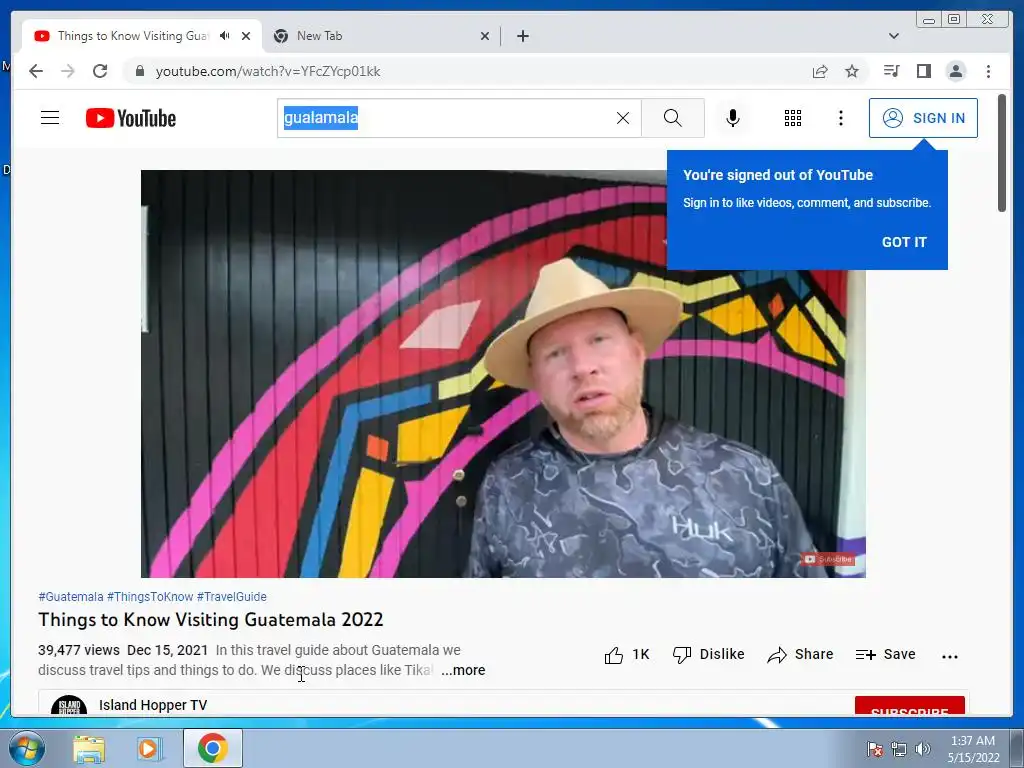The image size is (1024, 768).
Task: Open a new tab with plus
Action: (523, 36)
